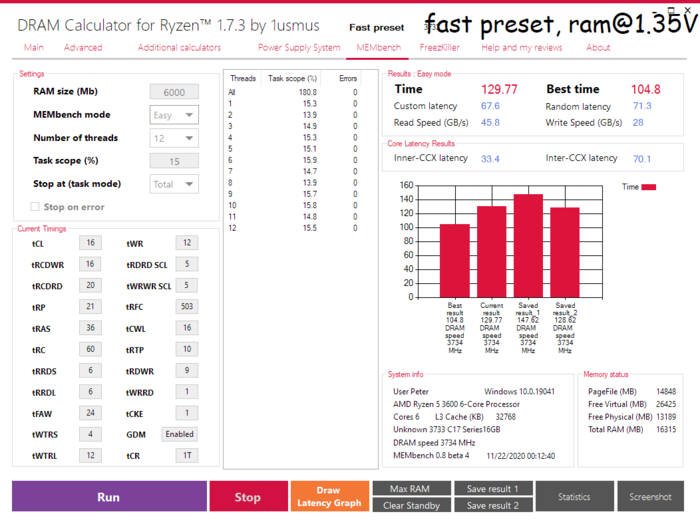Select the MEMbench tab

(379, 47)
